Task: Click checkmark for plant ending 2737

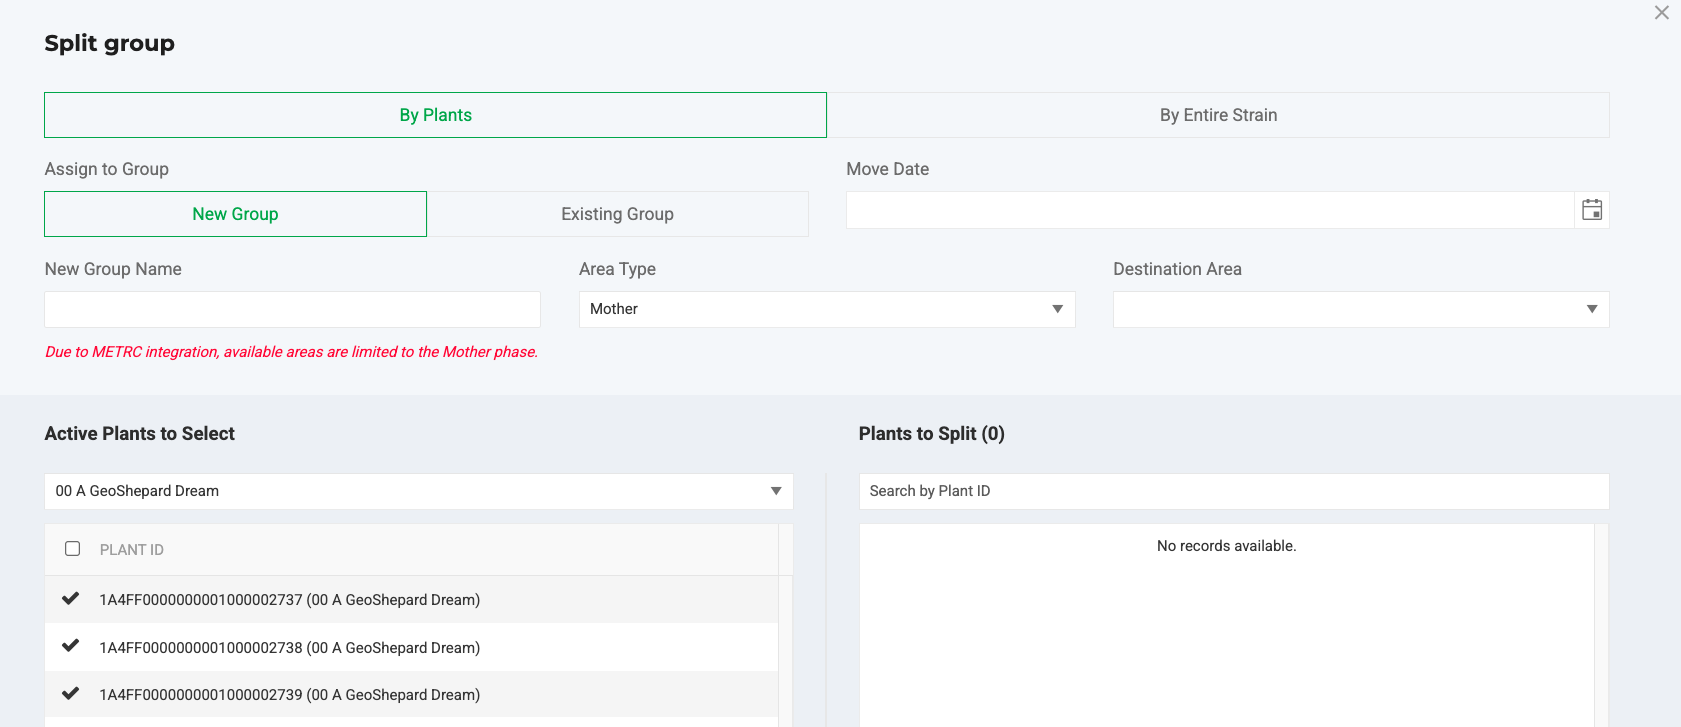Action: click(71, 599)
